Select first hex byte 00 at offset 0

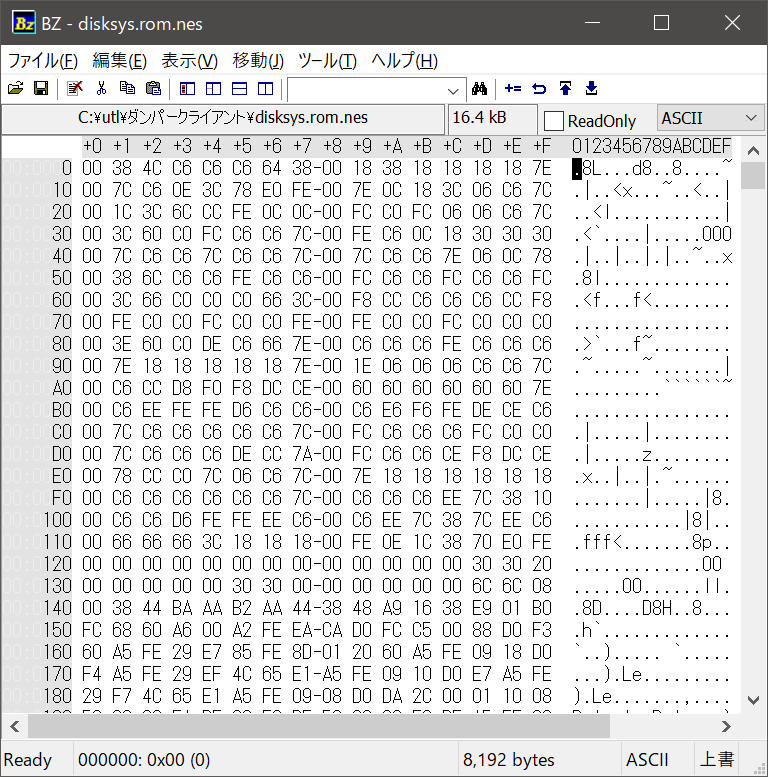coord(92,168)
